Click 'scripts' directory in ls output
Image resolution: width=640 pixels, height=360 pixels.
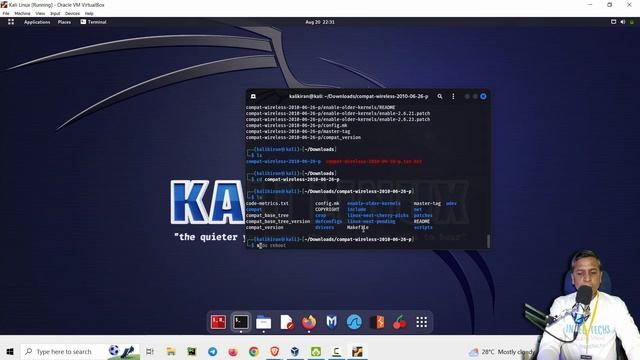423,227
